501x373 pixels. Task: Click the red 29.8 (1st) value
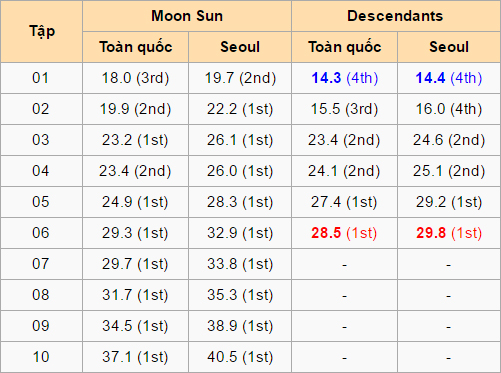point(449,233)
